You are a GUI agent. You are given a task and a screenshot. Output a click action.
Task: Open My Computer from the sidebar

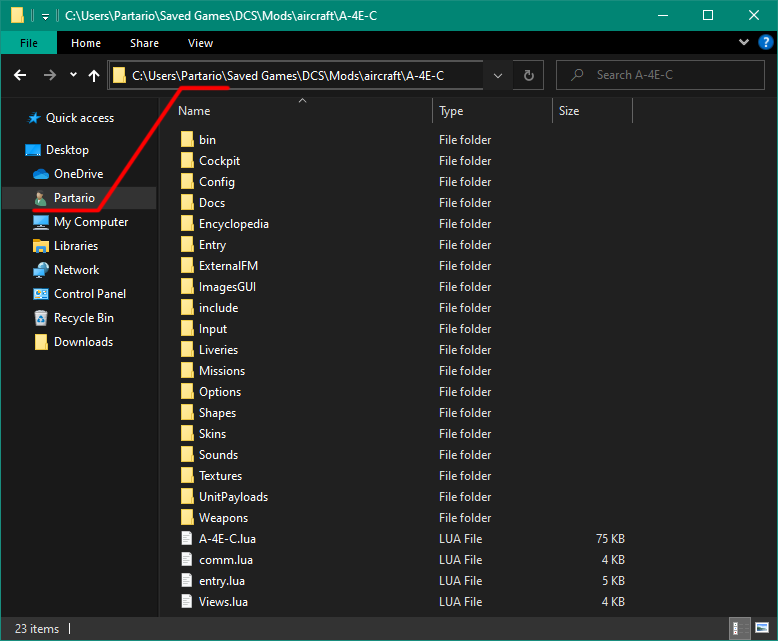(80, 222)
